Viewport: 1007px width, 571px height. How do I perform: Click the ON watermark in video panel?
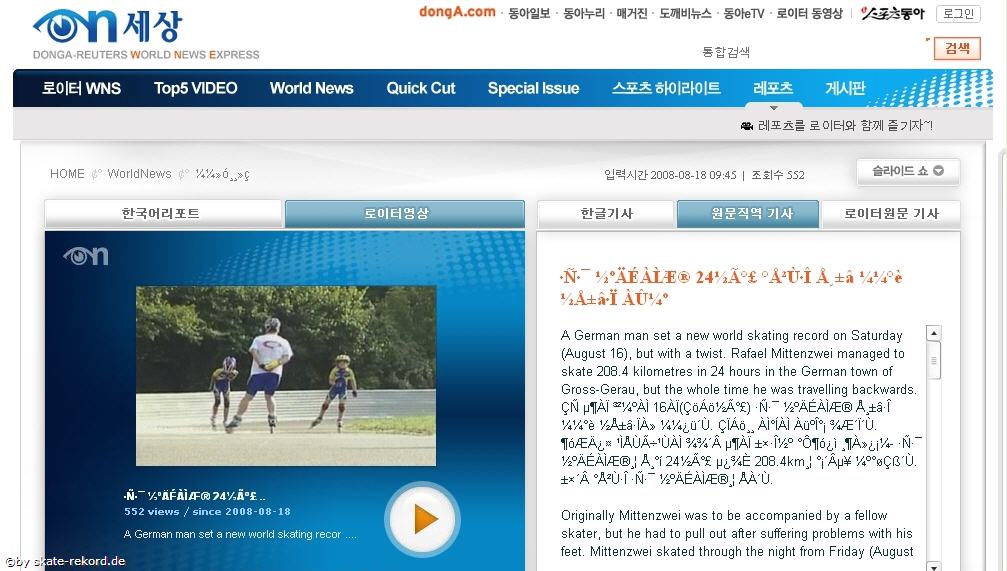pyautogui.click(x=85, y=256)
